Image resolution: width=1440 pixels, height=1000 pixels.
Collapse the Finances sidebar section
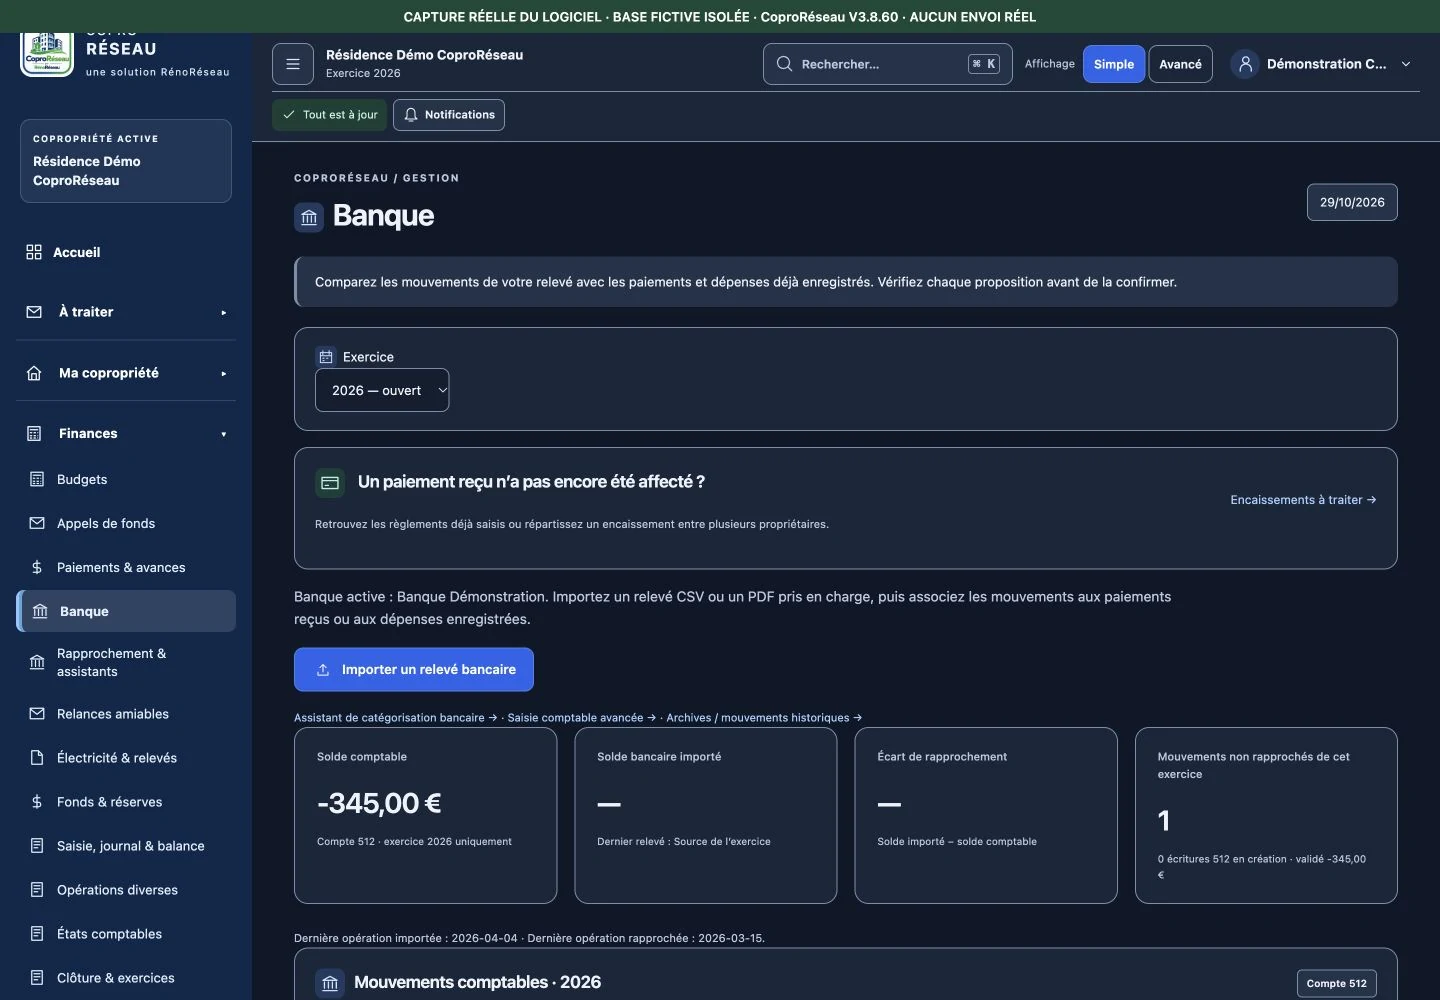click(126, 434)
